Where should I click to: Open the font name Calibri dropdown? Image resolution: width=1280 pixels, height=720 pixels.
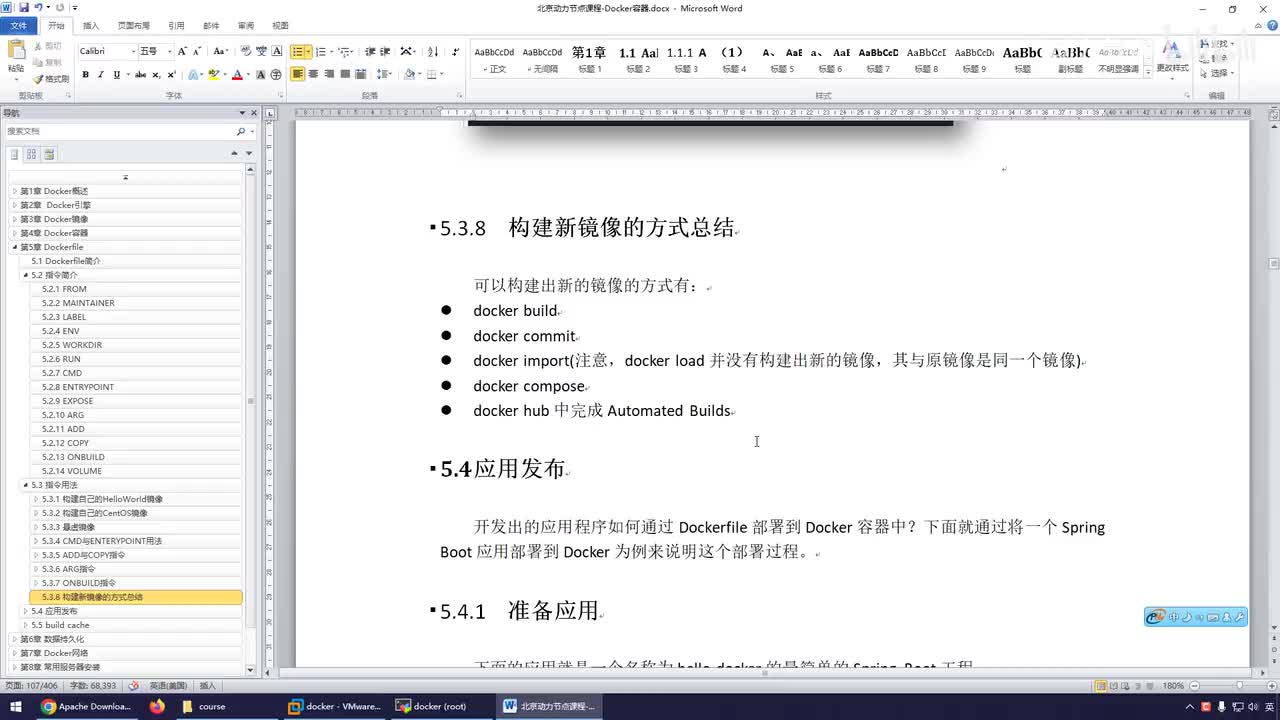[133, 51]
